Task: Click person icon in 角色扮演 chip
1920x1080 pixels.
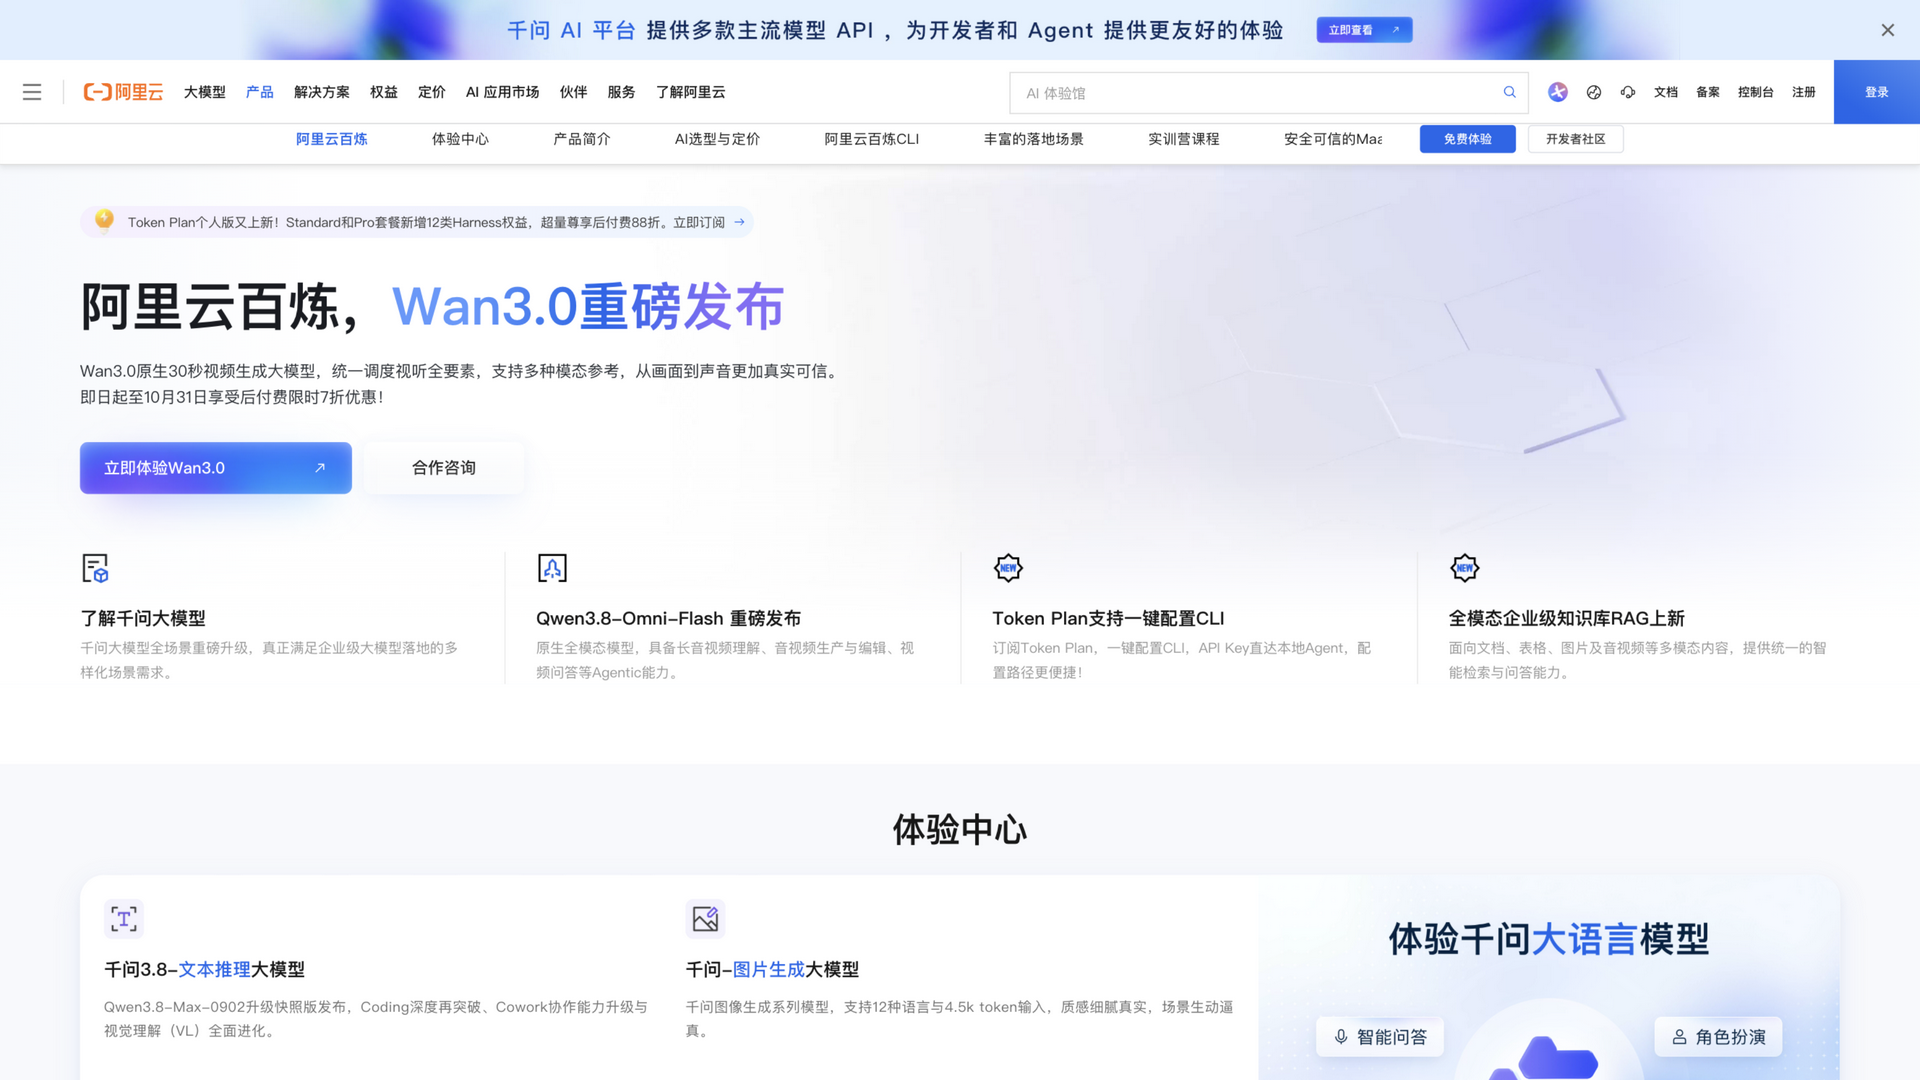Action: [1679, 1037]
